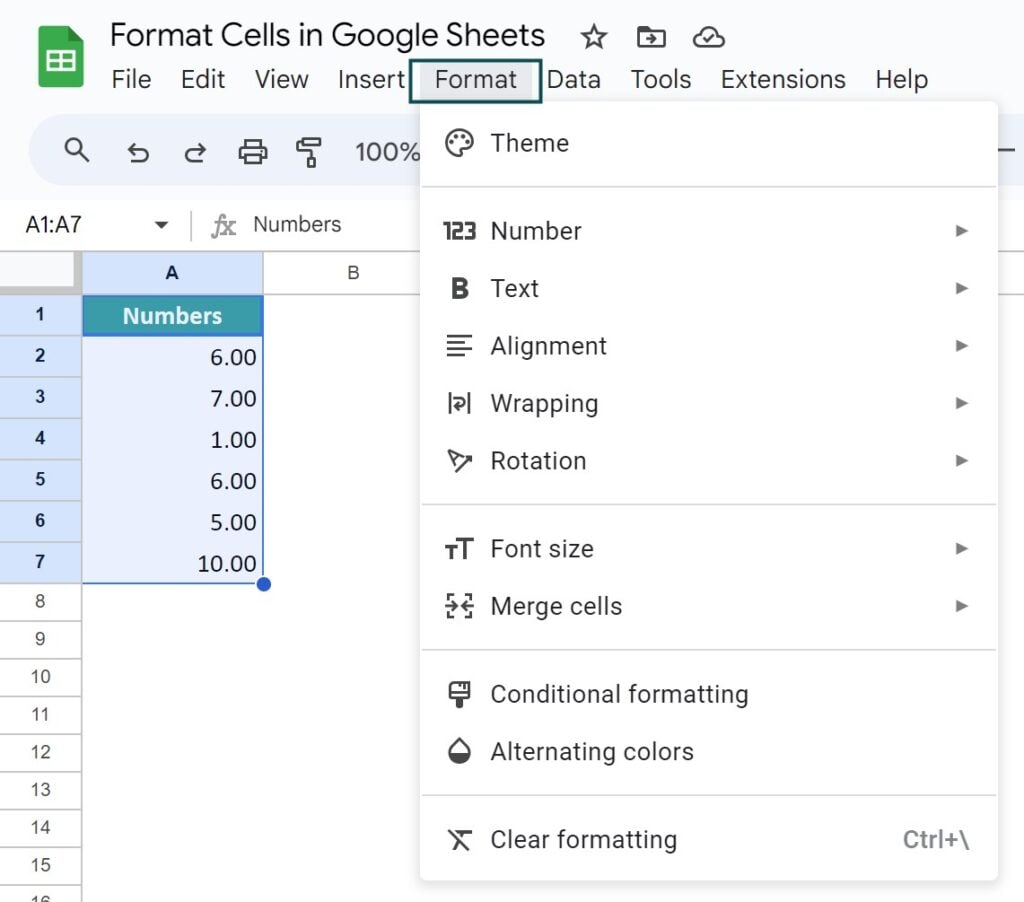Star the document with the star icon
1024x902 pixels.
click(x=594, y=37)
